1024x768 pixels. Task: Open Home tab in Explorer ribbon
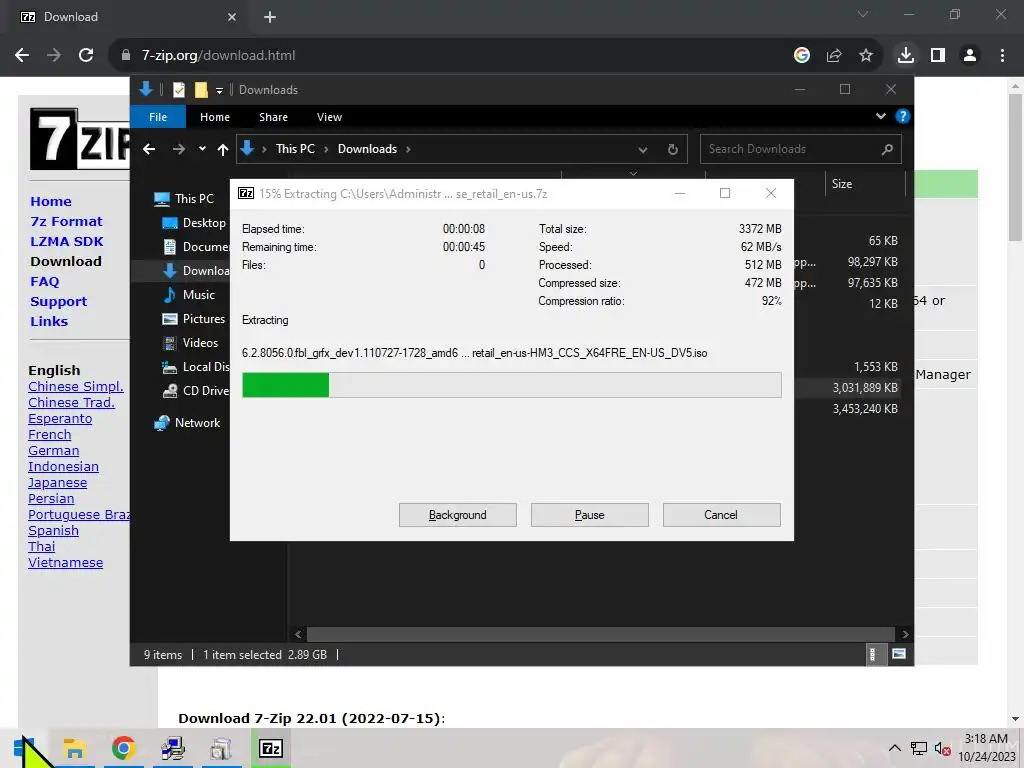point(215,117)
